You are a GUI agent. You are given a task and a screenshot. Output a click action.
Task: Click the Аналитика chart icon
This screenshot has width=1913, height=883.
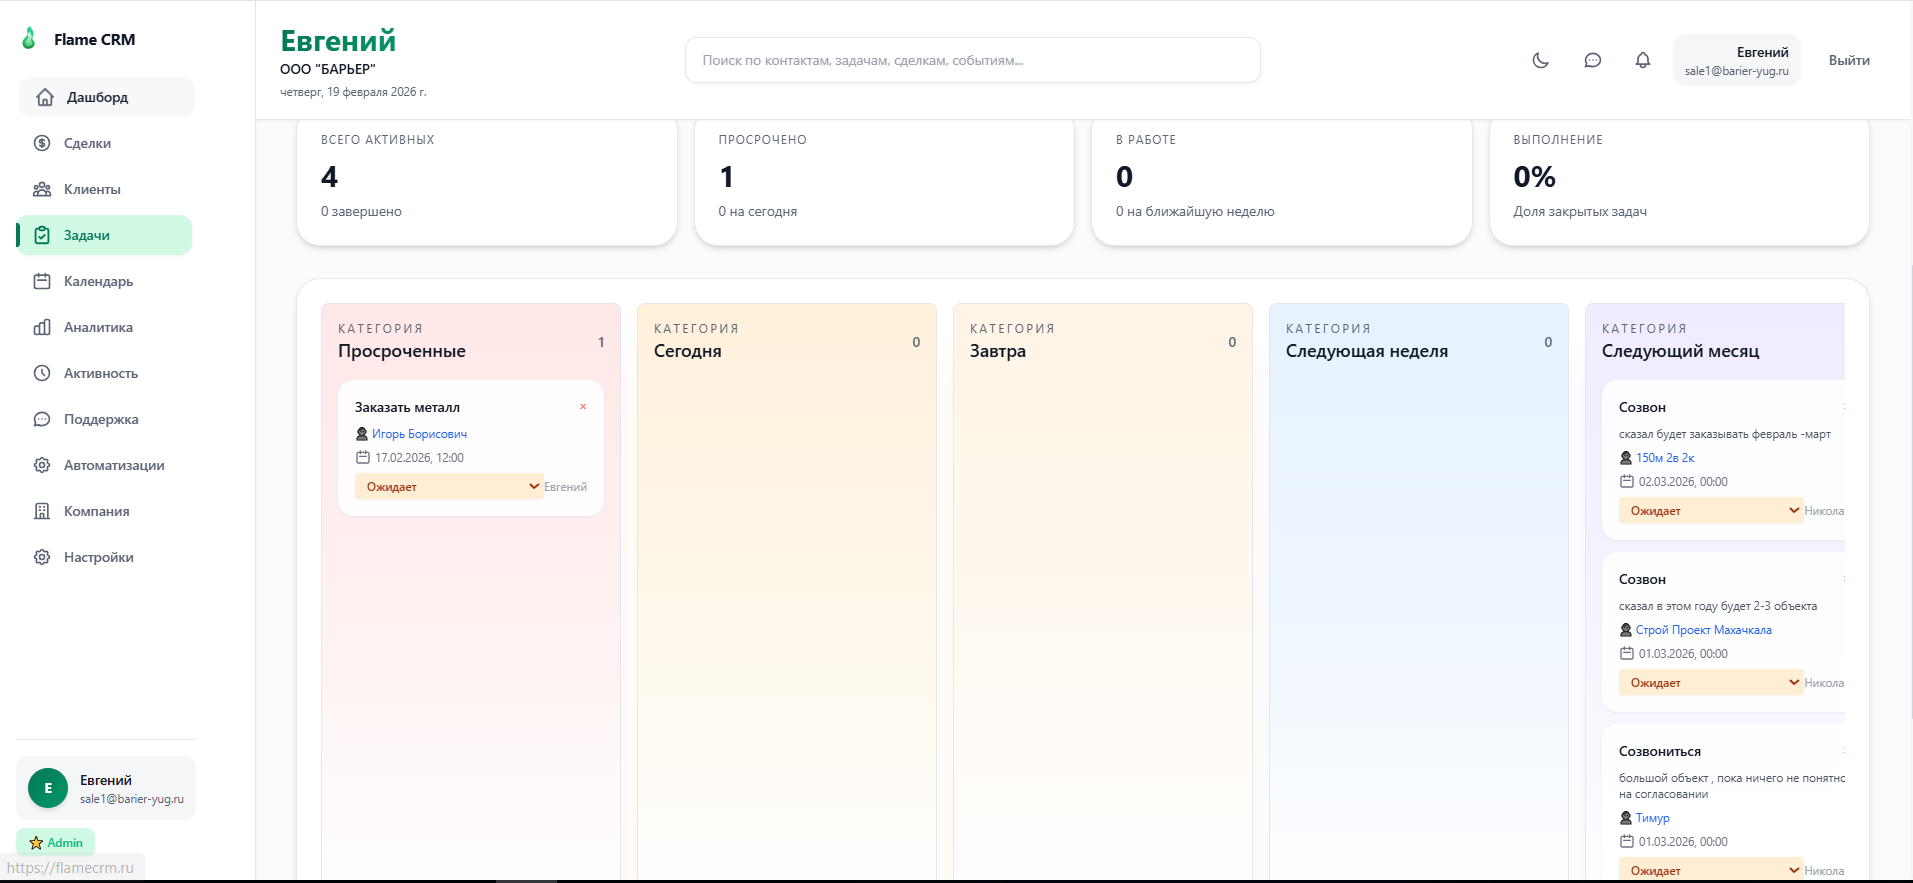click(42, 327)
